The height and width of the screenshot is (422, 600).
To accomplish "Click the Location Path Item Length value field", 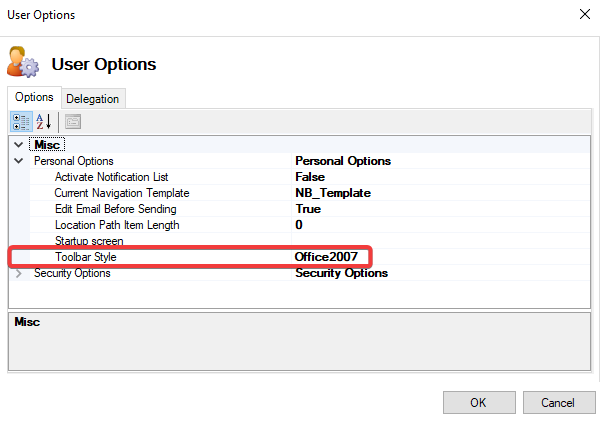I will pos(440,225).
